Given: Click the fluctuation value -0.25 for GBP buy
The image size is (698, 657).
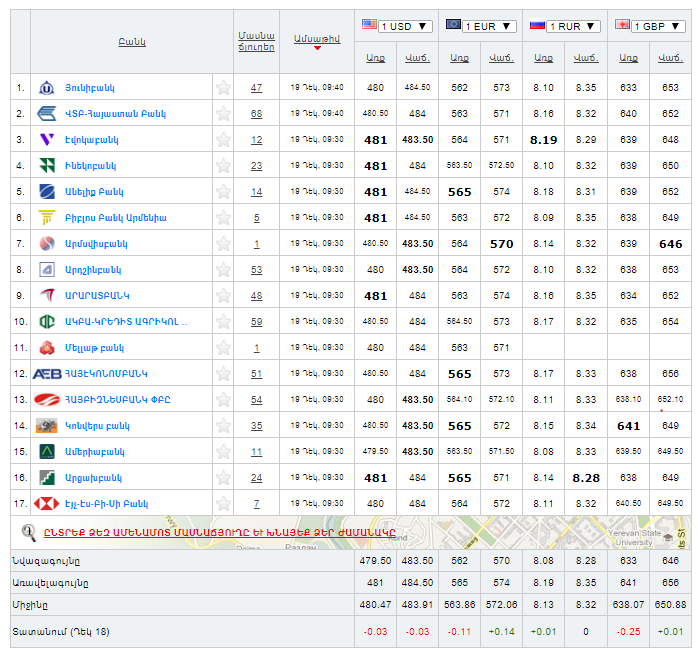Looking at the screenshot, I should coord(628,632).
